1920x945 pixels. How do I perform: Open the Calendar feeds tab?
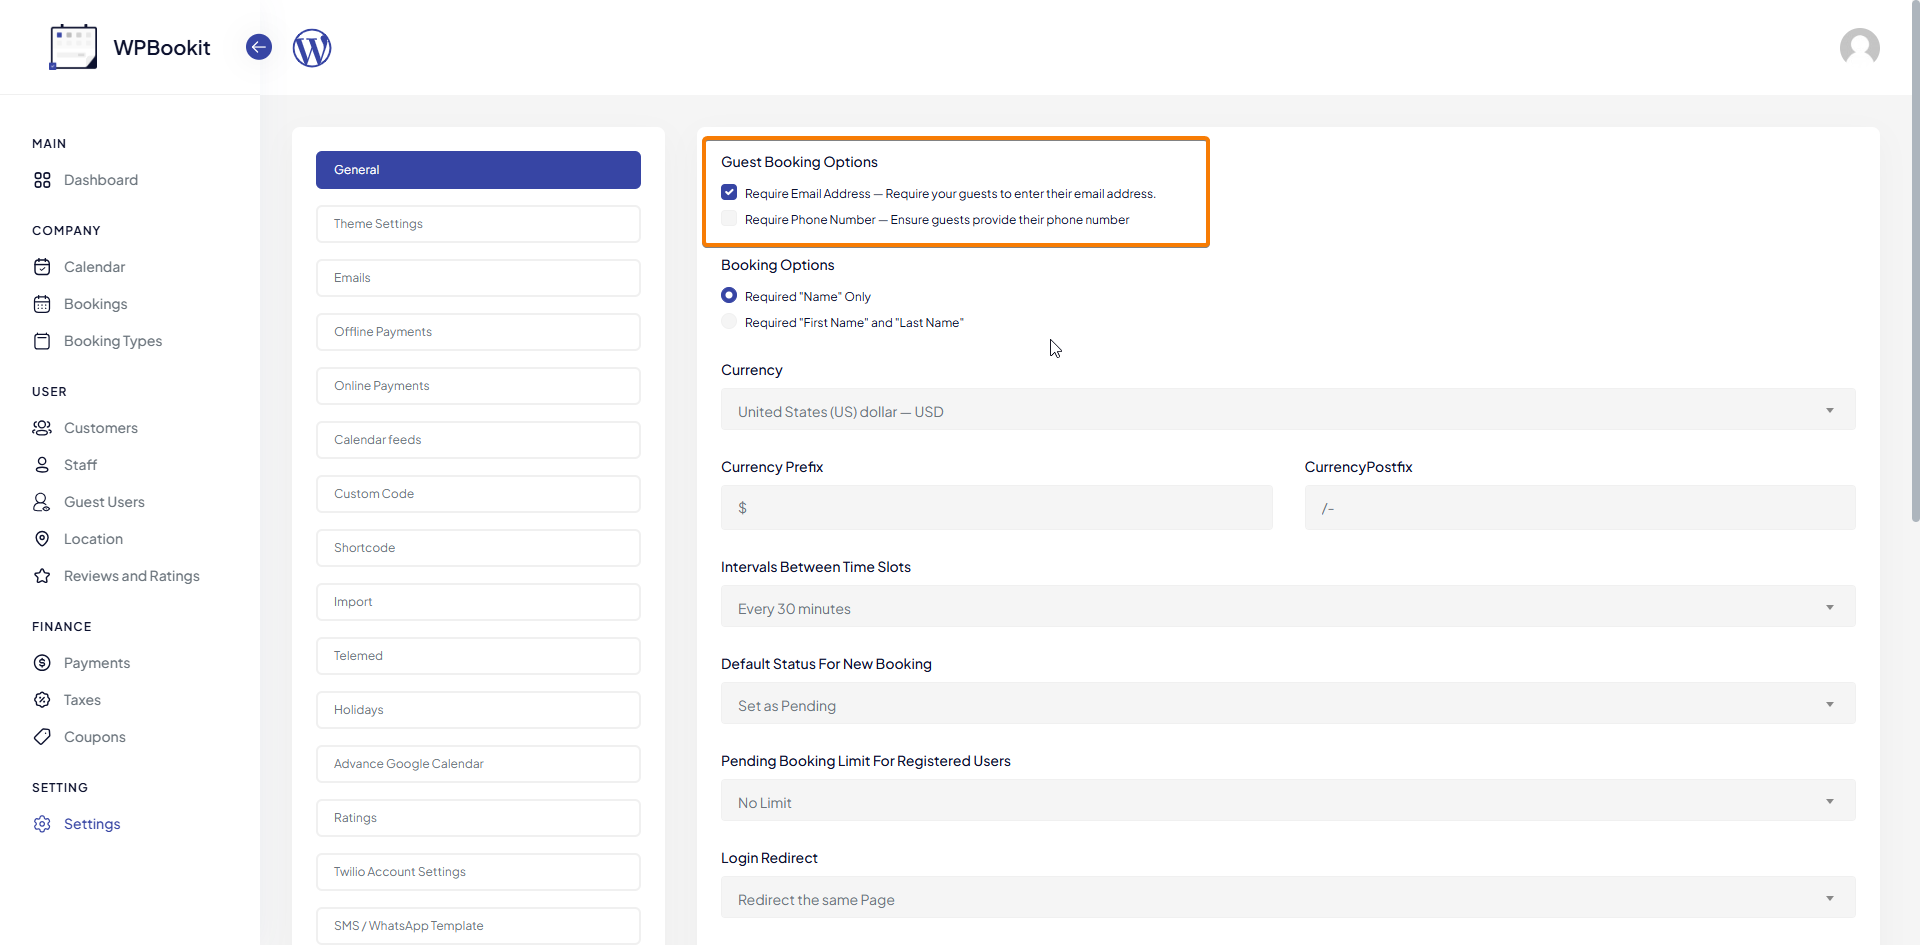pos(478,440)
